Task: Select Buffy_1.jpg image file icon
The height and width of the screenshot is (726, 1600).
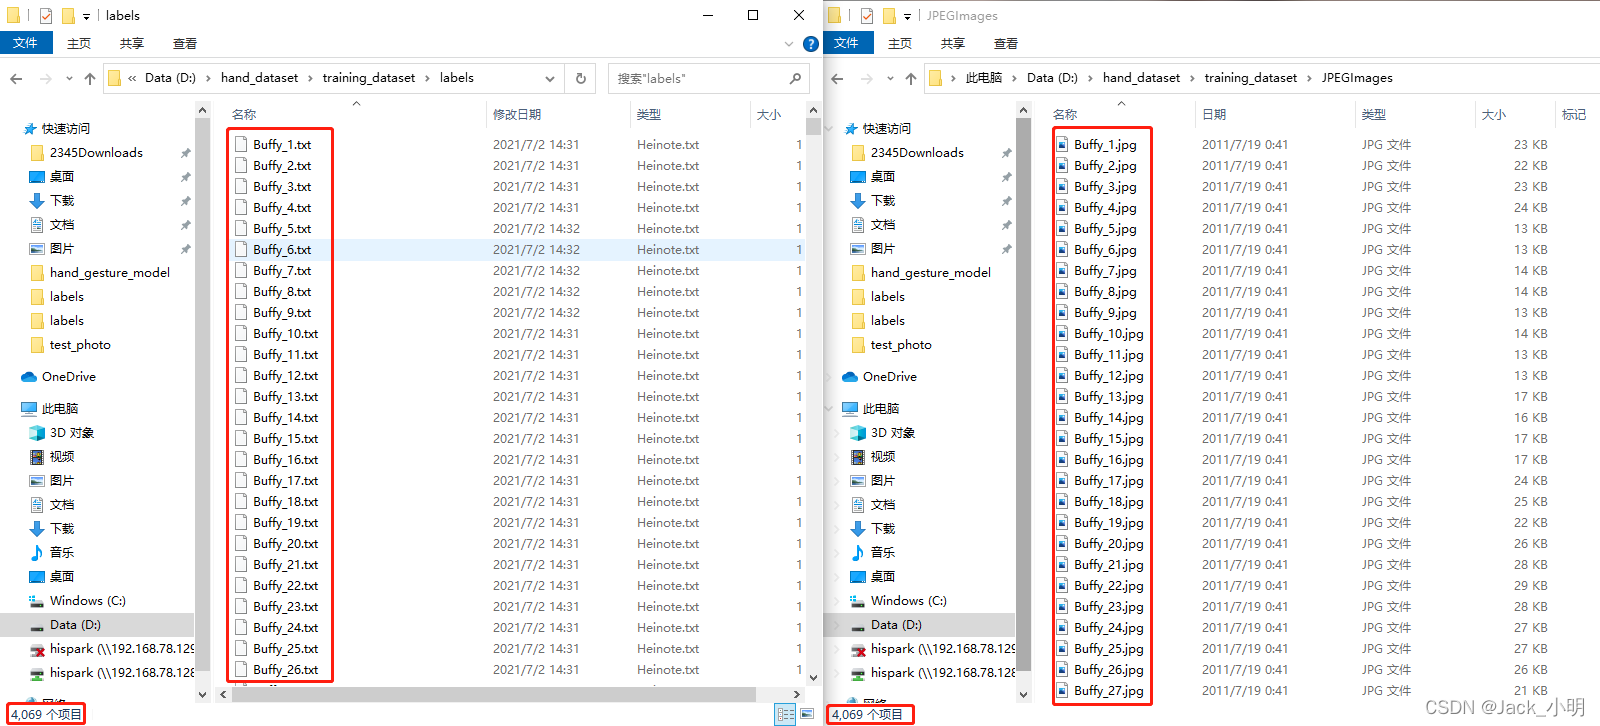Action: [1062, 144]
